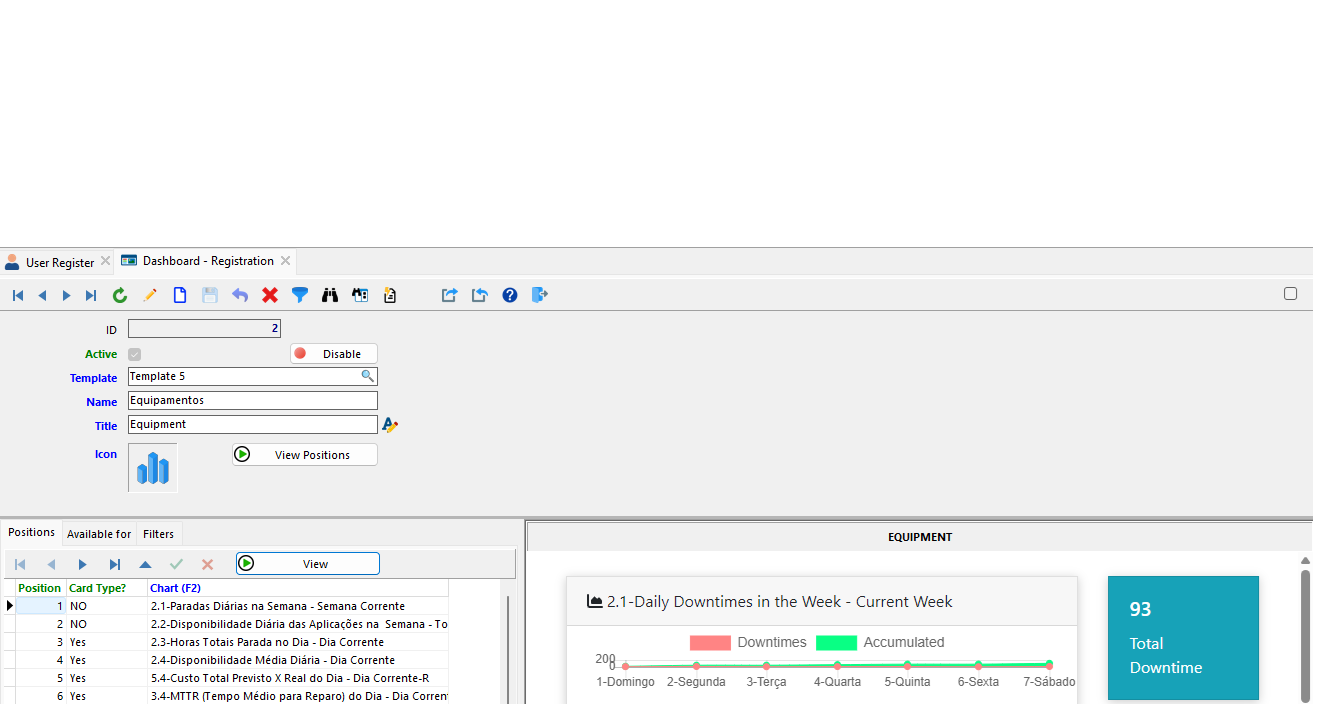Click the Exit door icon on the toolbar
Screen dimensions: 1339x704
point(540,295)
